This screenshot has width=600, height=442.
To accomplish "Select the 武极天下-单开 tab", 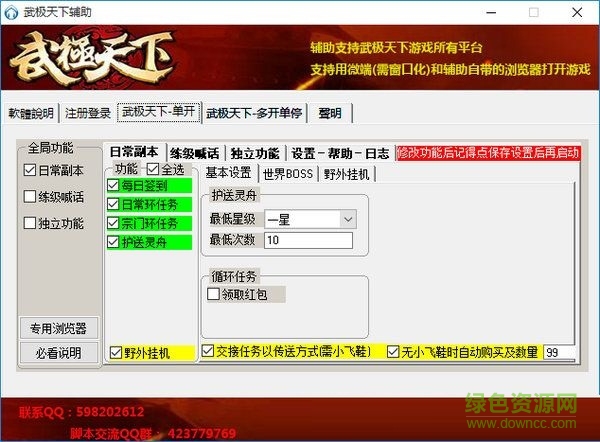I will (158, 112).
